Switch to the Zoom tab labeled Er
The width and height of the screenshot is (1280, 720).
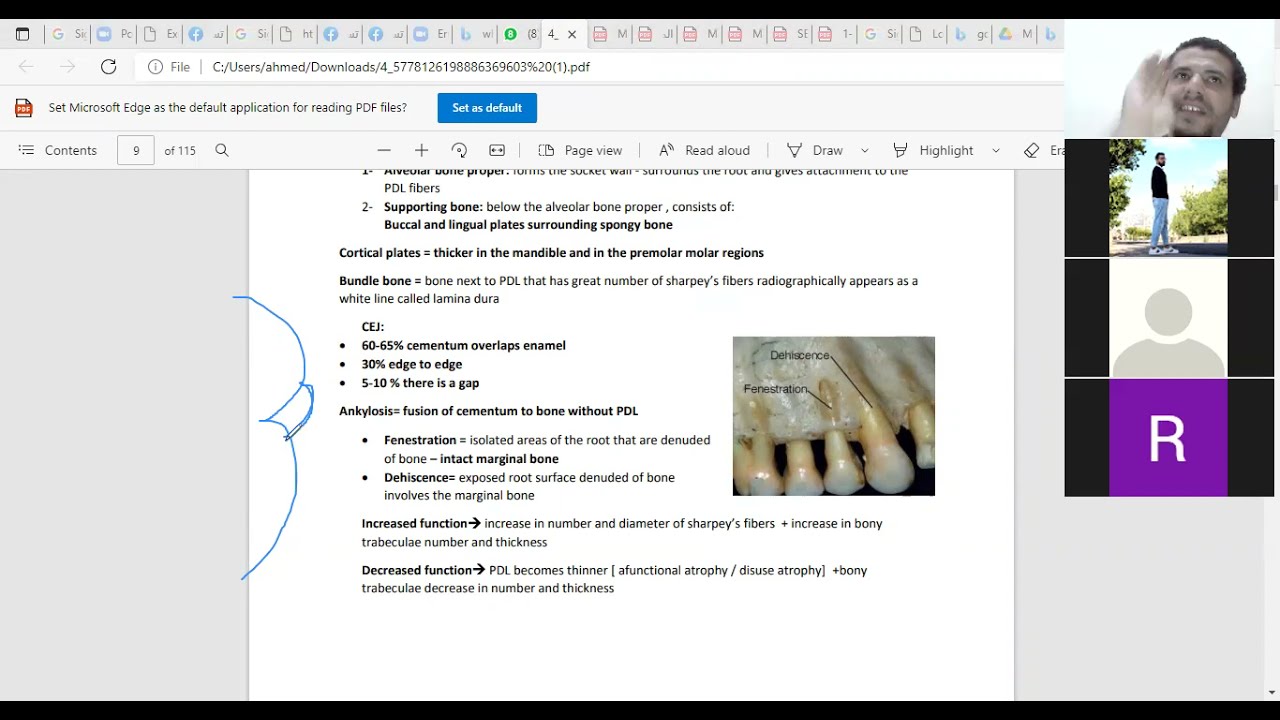pos(432,34)
